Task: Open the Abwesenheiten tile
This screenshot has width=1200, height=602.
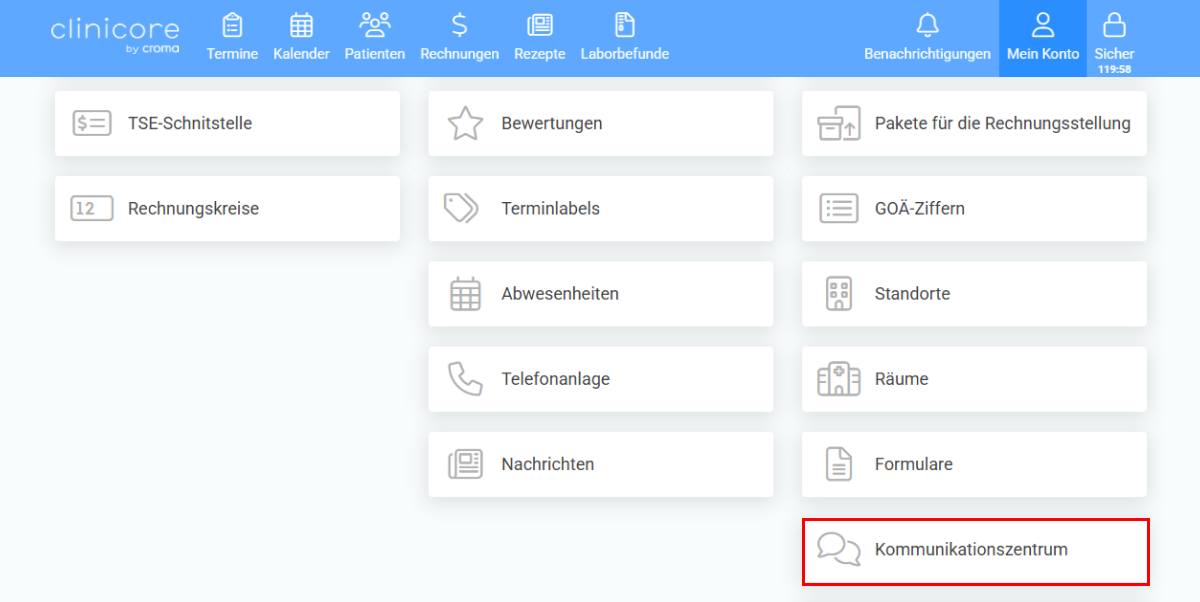Action: (x=601, y=294)
